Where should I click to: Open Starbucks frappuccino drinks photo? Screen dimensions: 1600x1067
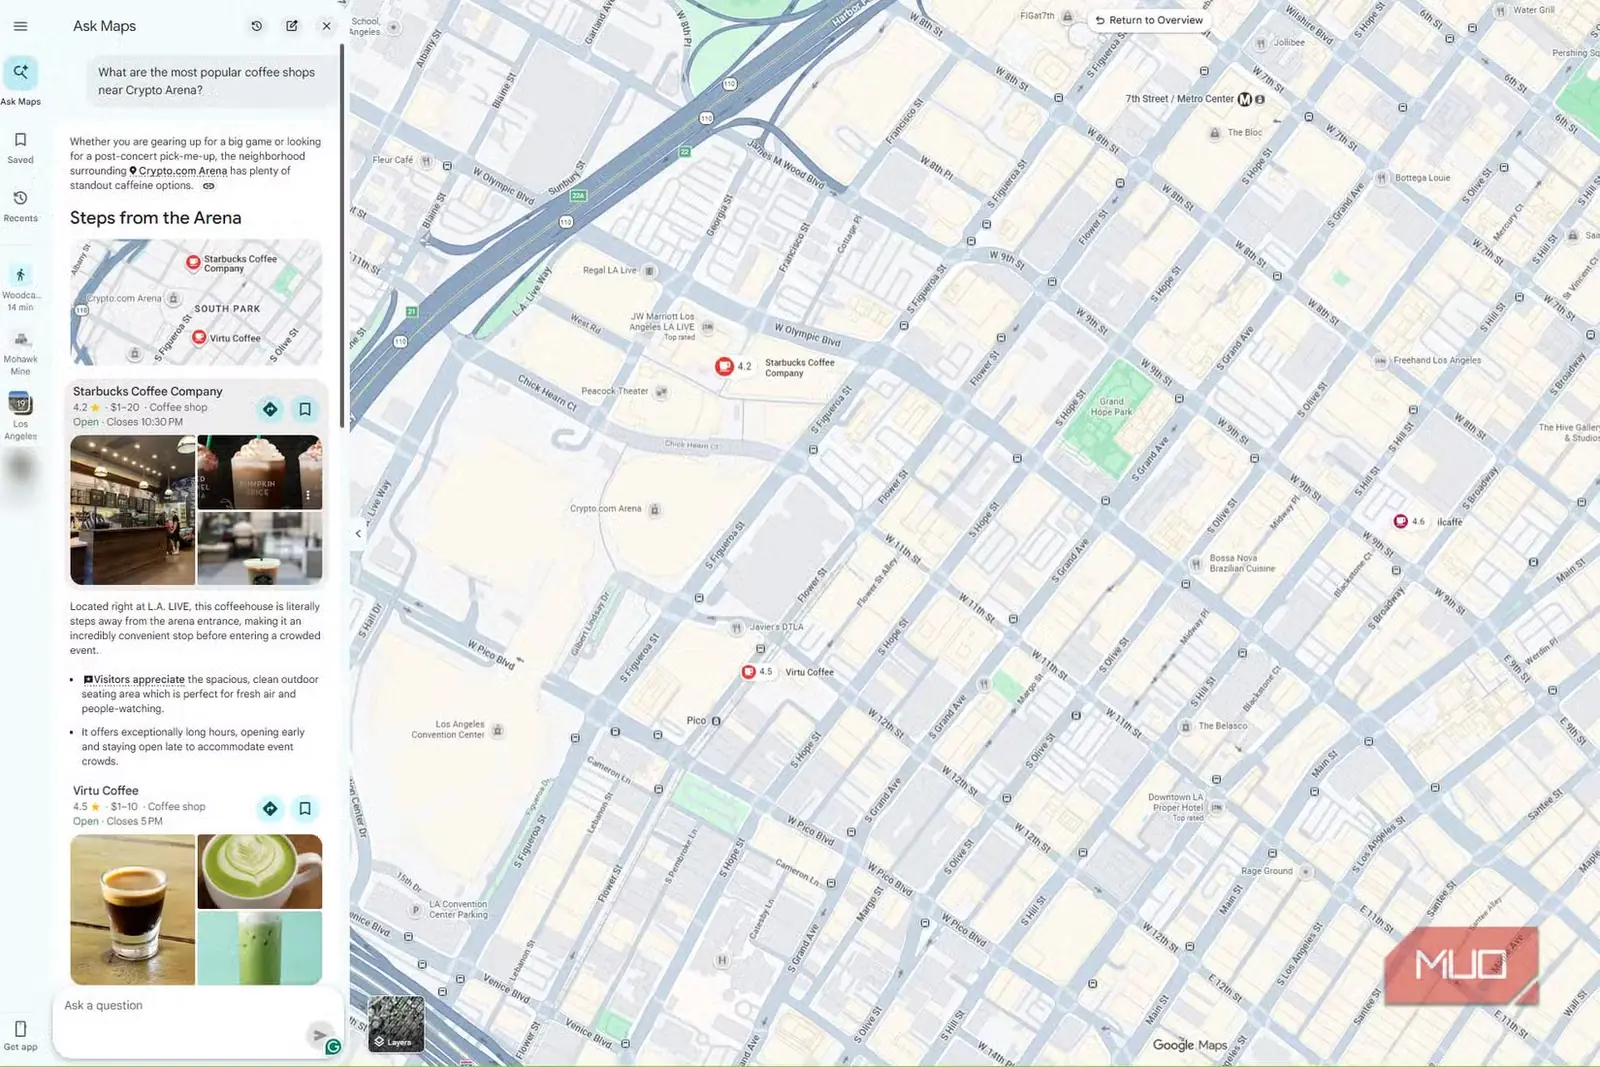coord(260,472)
